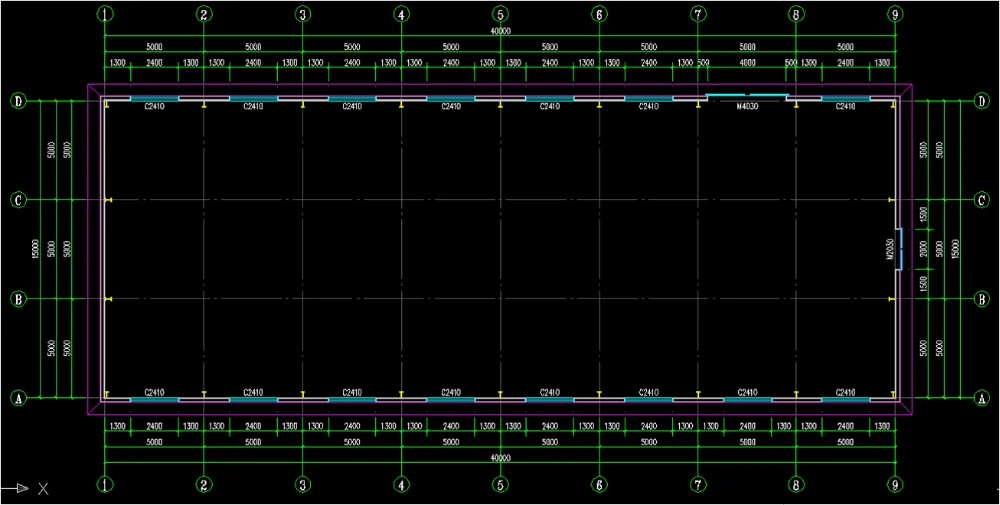Screen dimensions: 1000x505
Task: Select C2410 label between axes 7-8 on wall A
Action: [747, 392]
